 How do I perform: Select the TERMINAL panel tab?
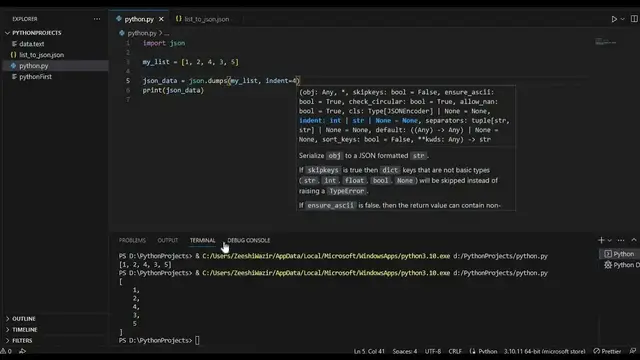202,240
